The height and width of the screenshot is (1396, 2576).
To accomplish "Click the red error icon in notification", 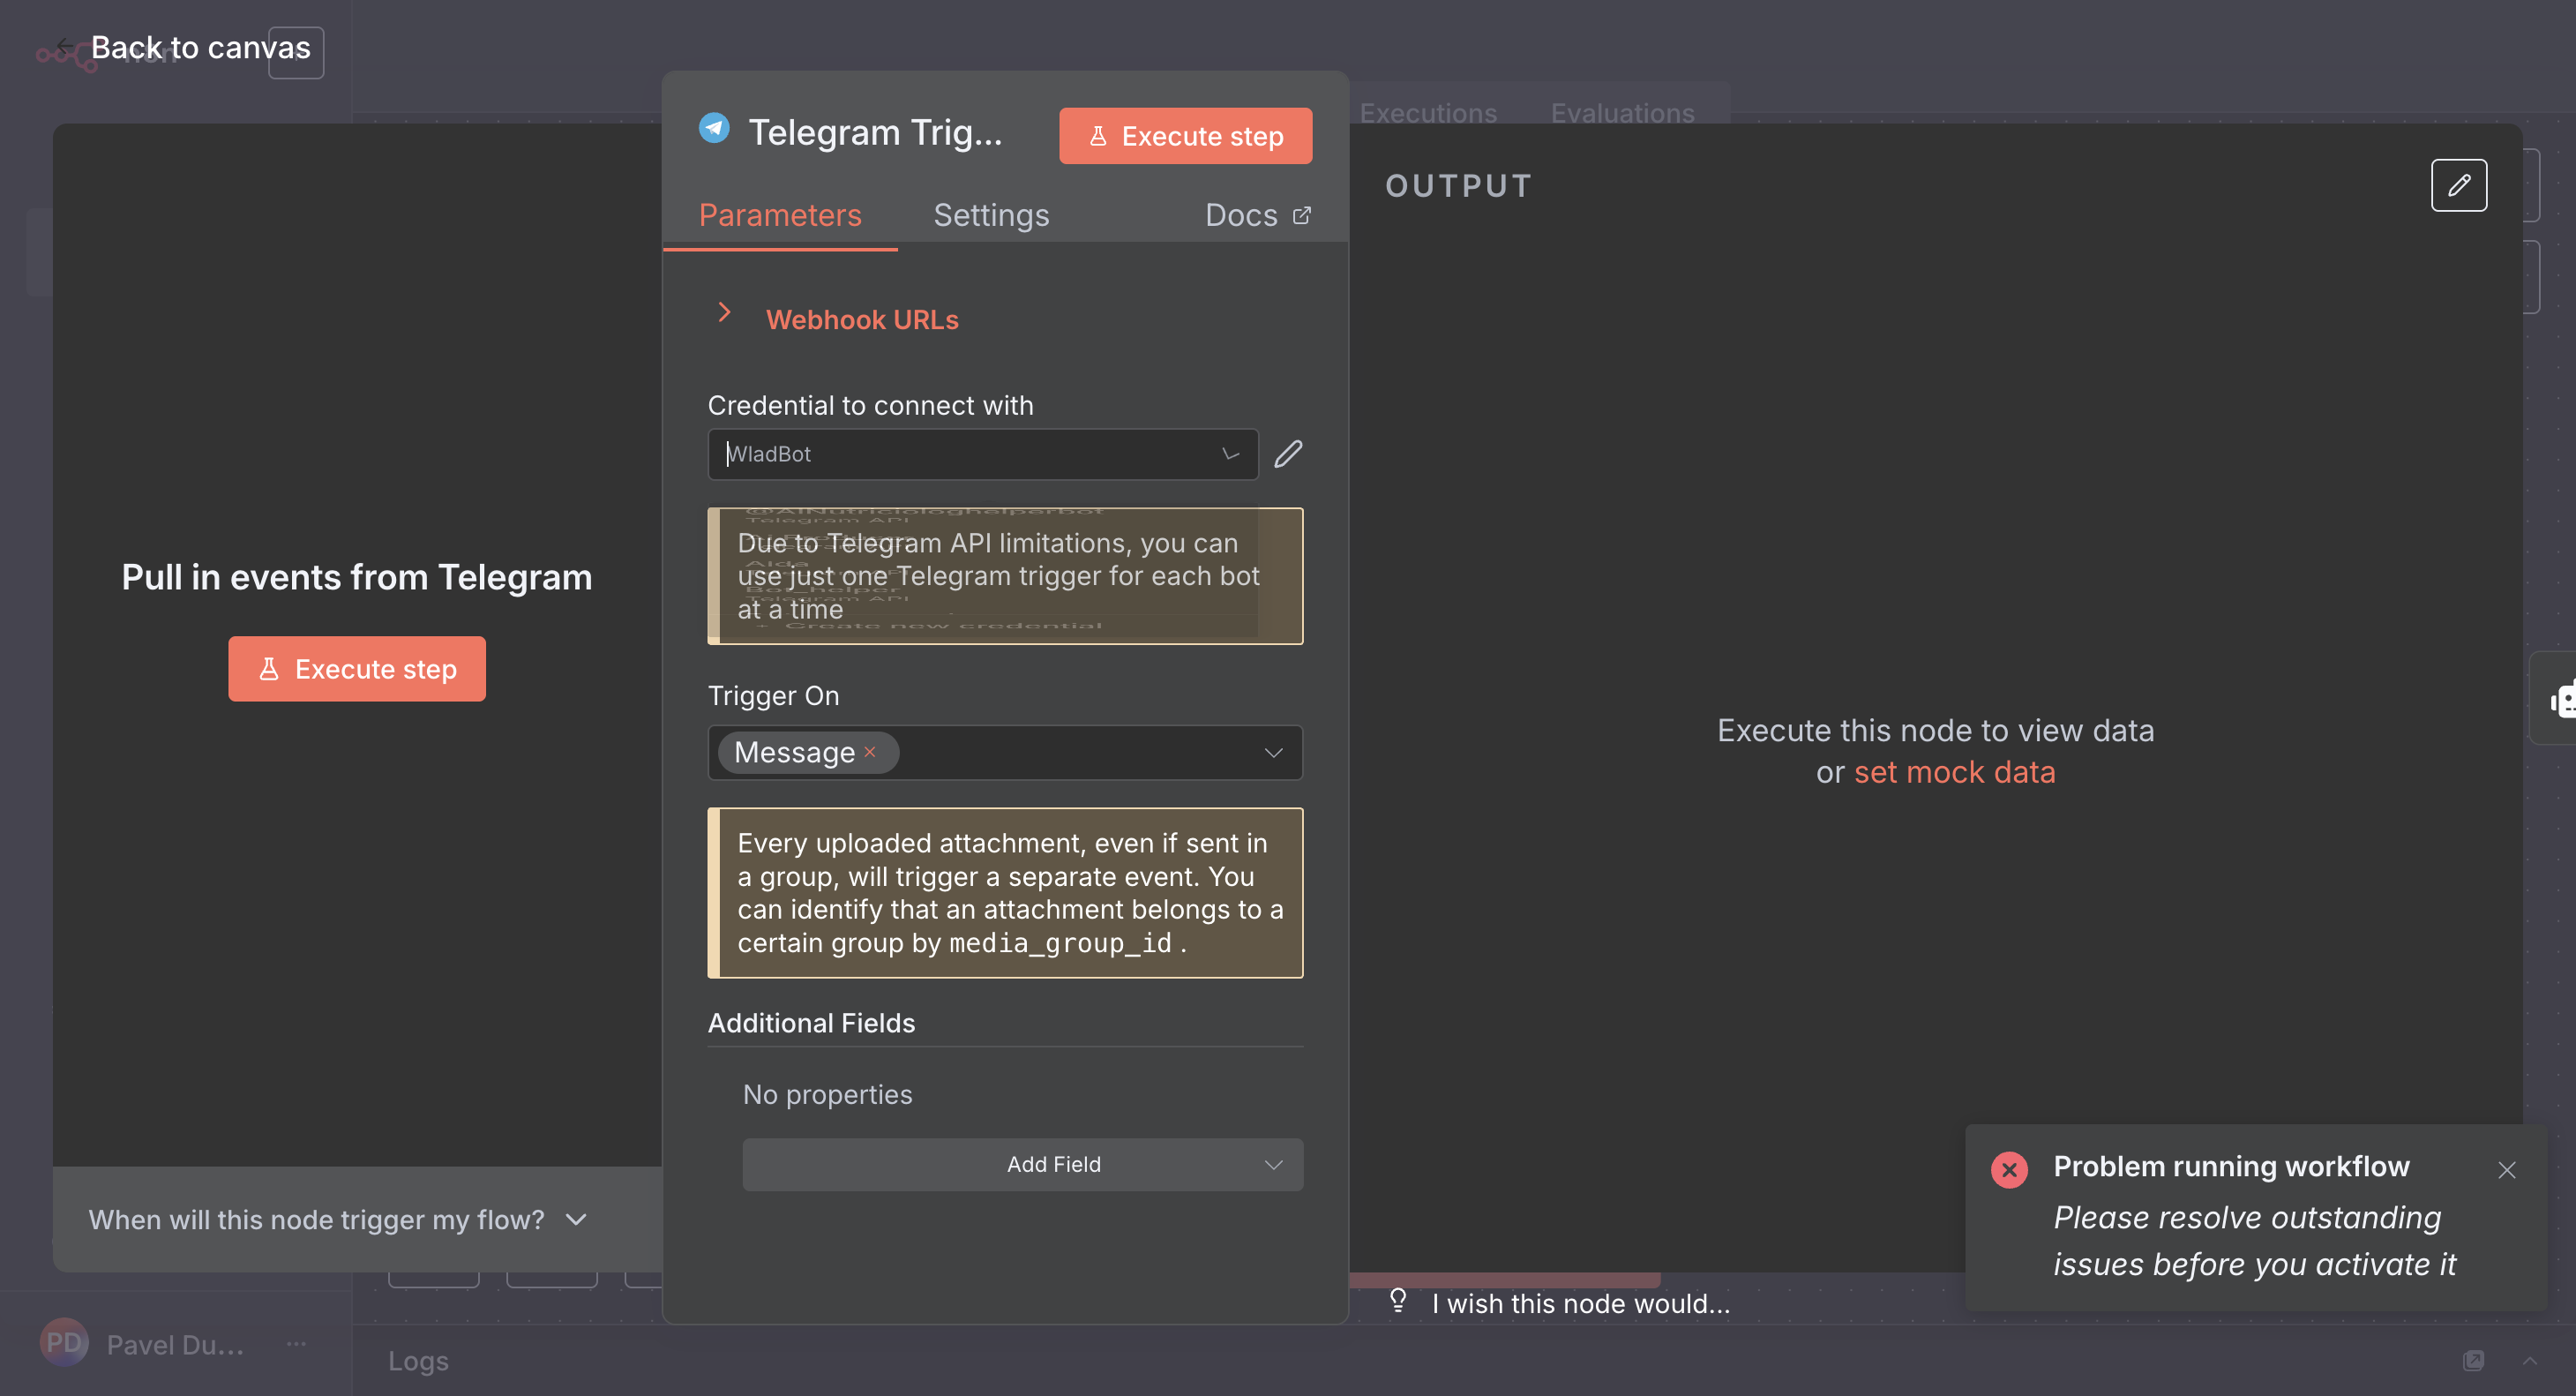I will [2009, 1169].
